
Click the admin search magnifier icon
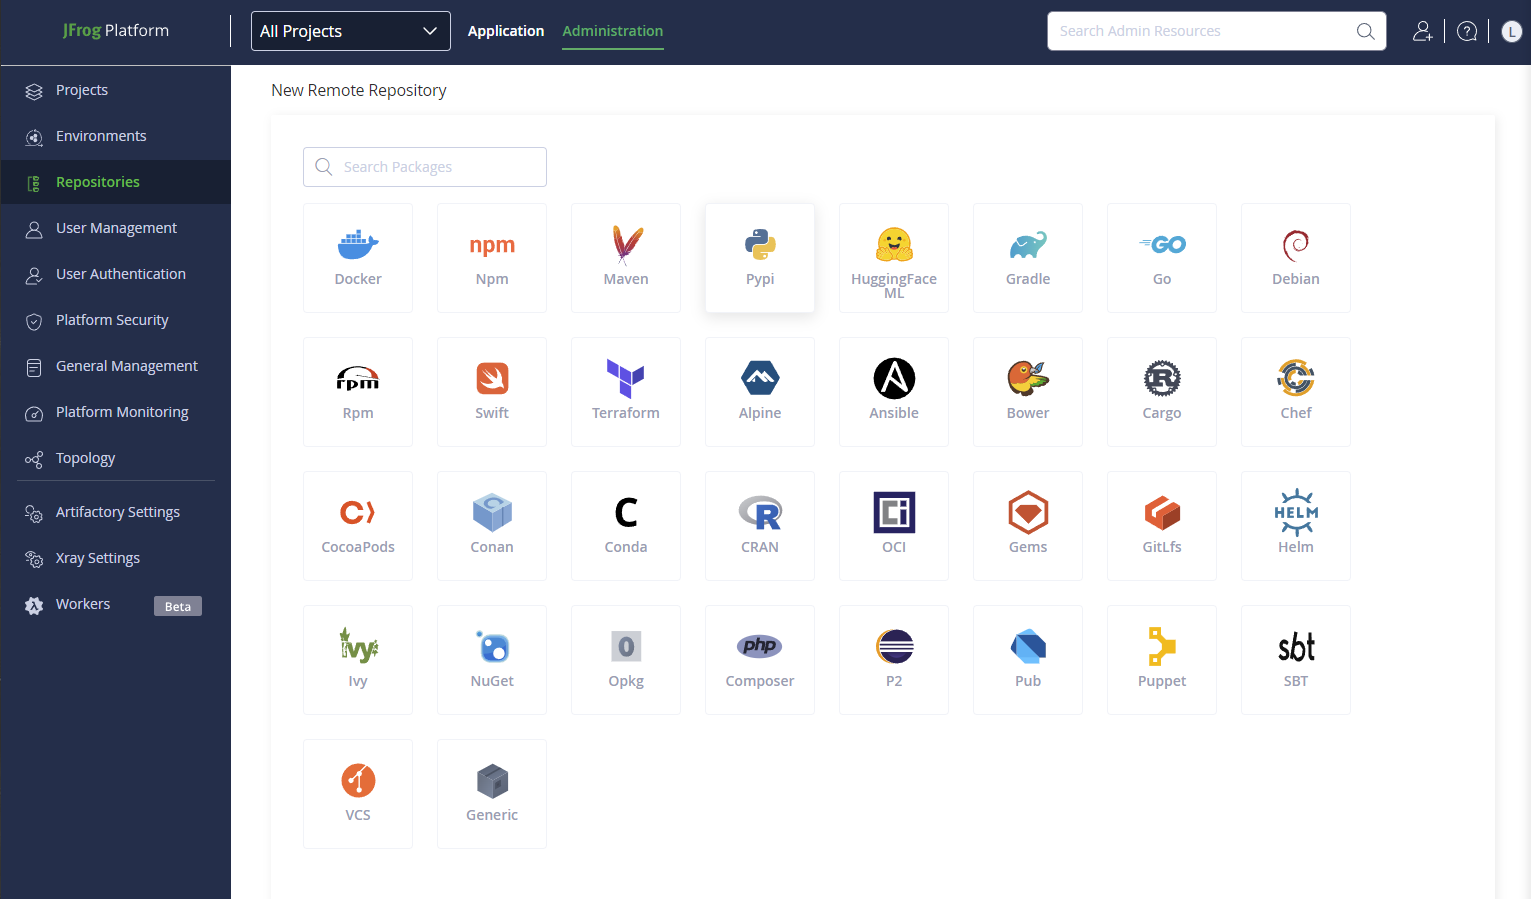click(x=1365, y=31)
